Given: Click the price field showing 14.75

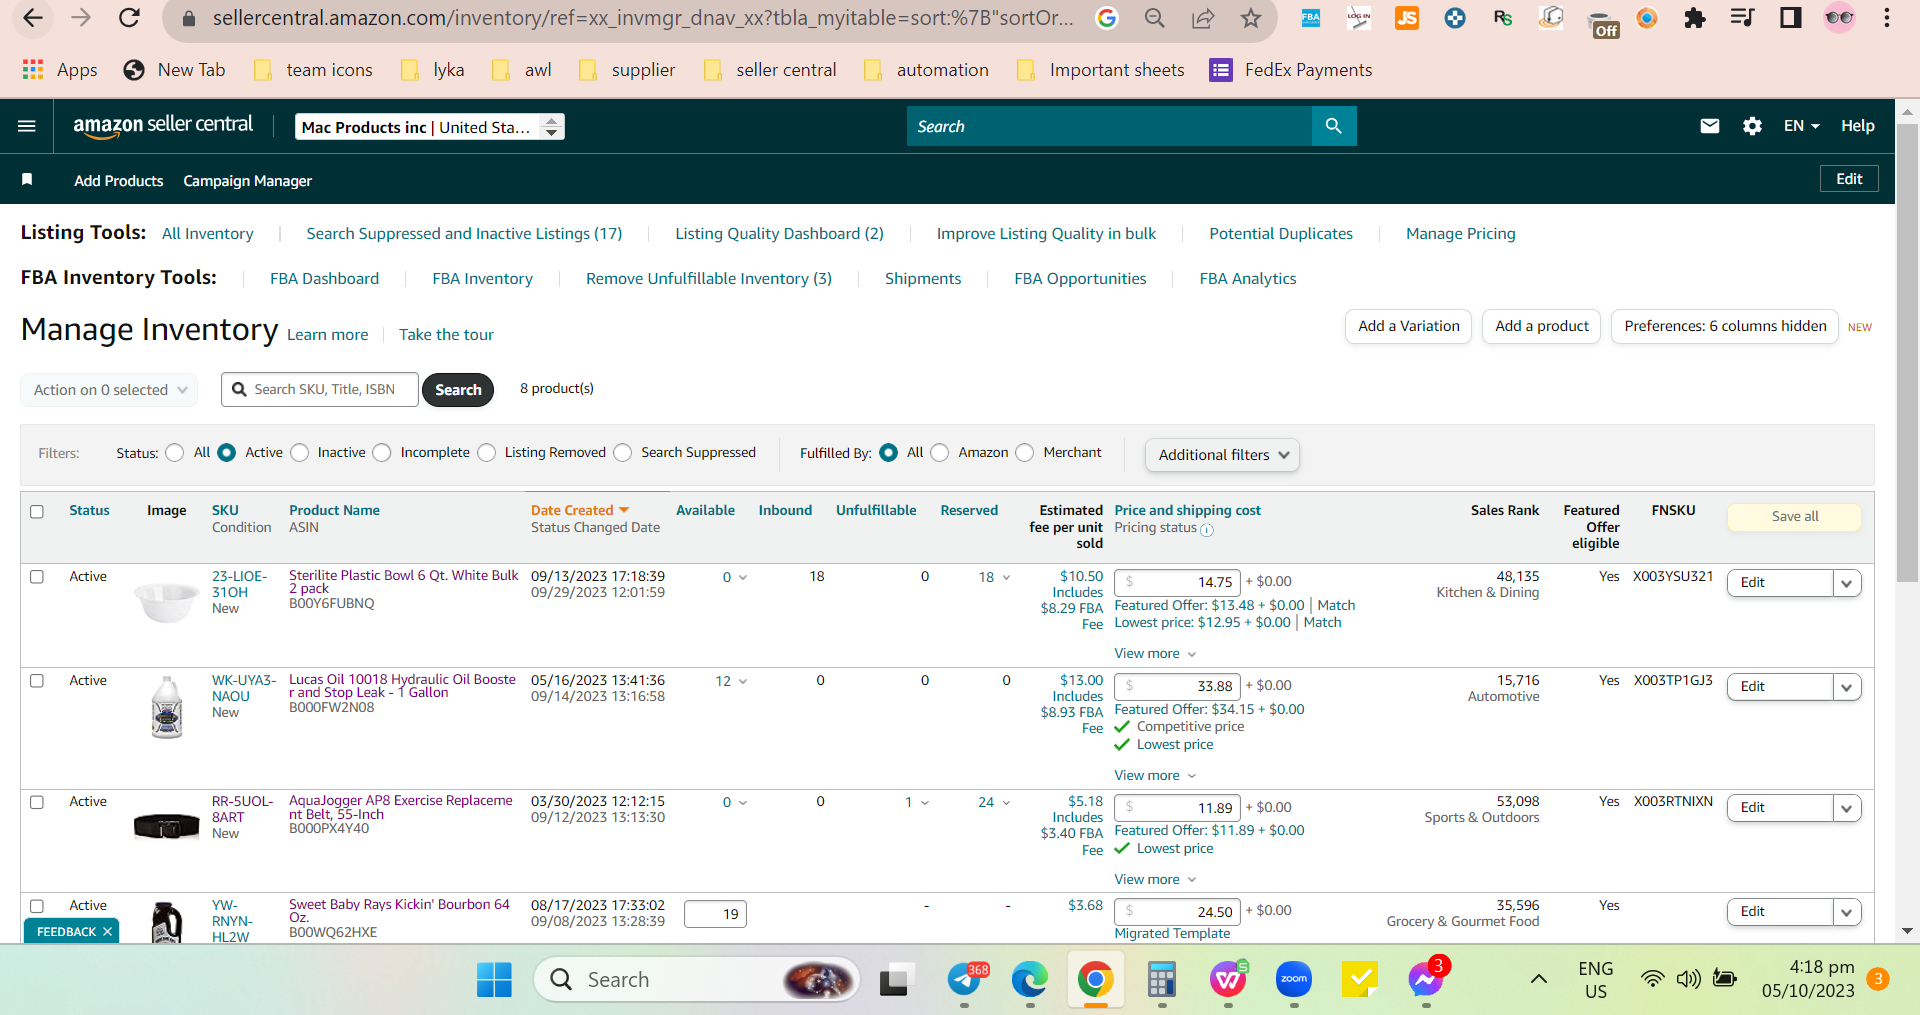Looking at the screenshot, I should [1177, 582].
